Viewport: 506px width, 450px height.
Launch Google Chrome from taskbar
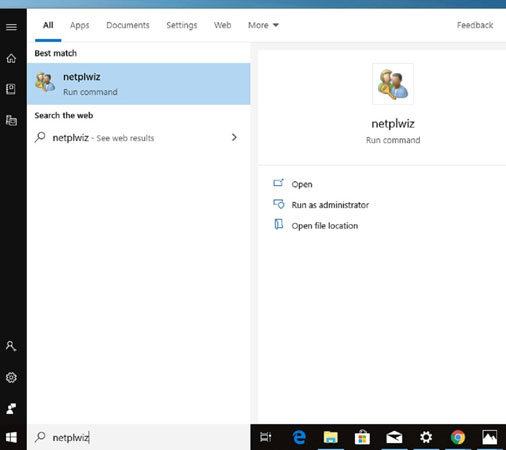tap(458, 437)
